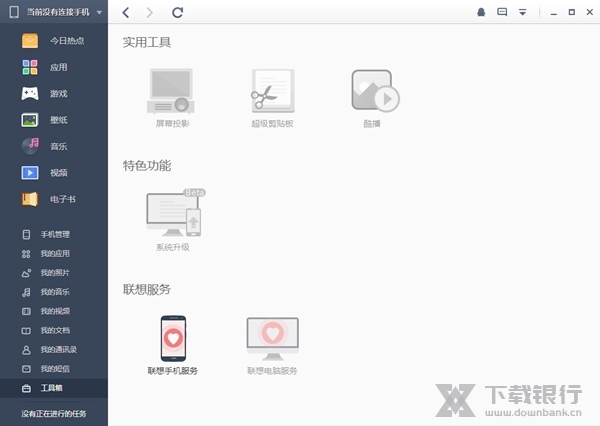The image size is (600, 426).
Task: Select the 应用 apps grid icon
Action: (x=30, y=67)
